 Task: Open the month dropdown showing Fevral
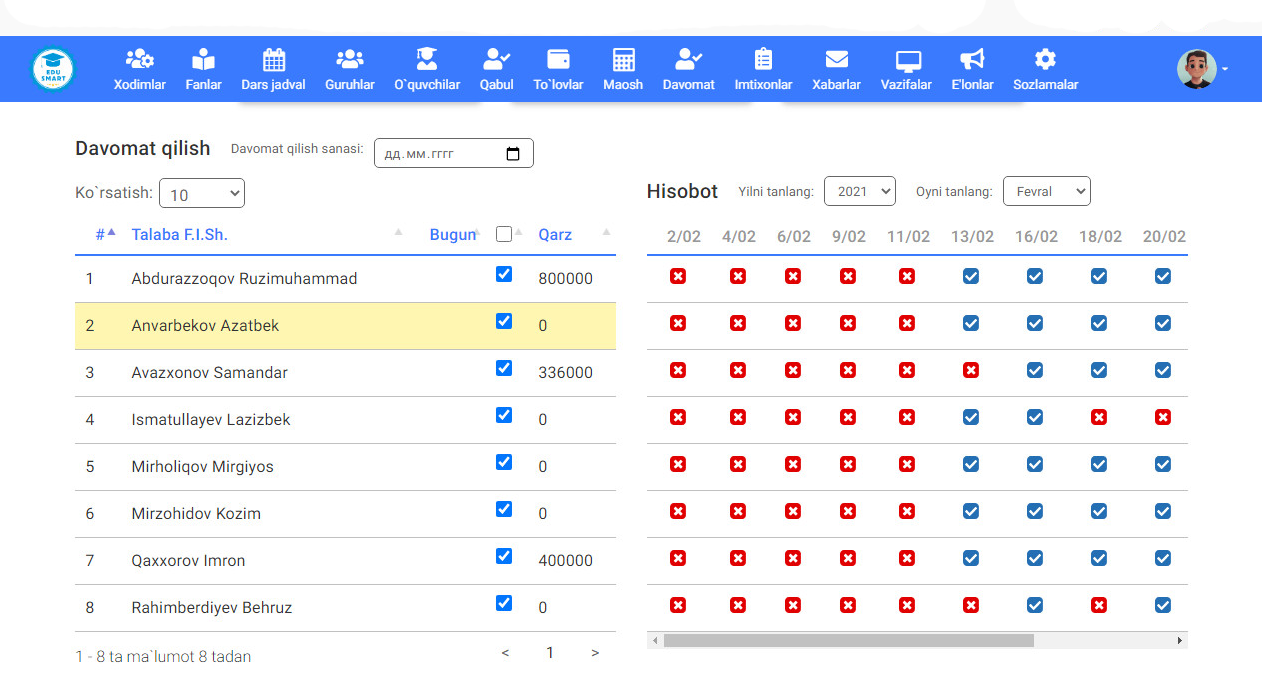pyautogui.click(x=1046, y=191)
